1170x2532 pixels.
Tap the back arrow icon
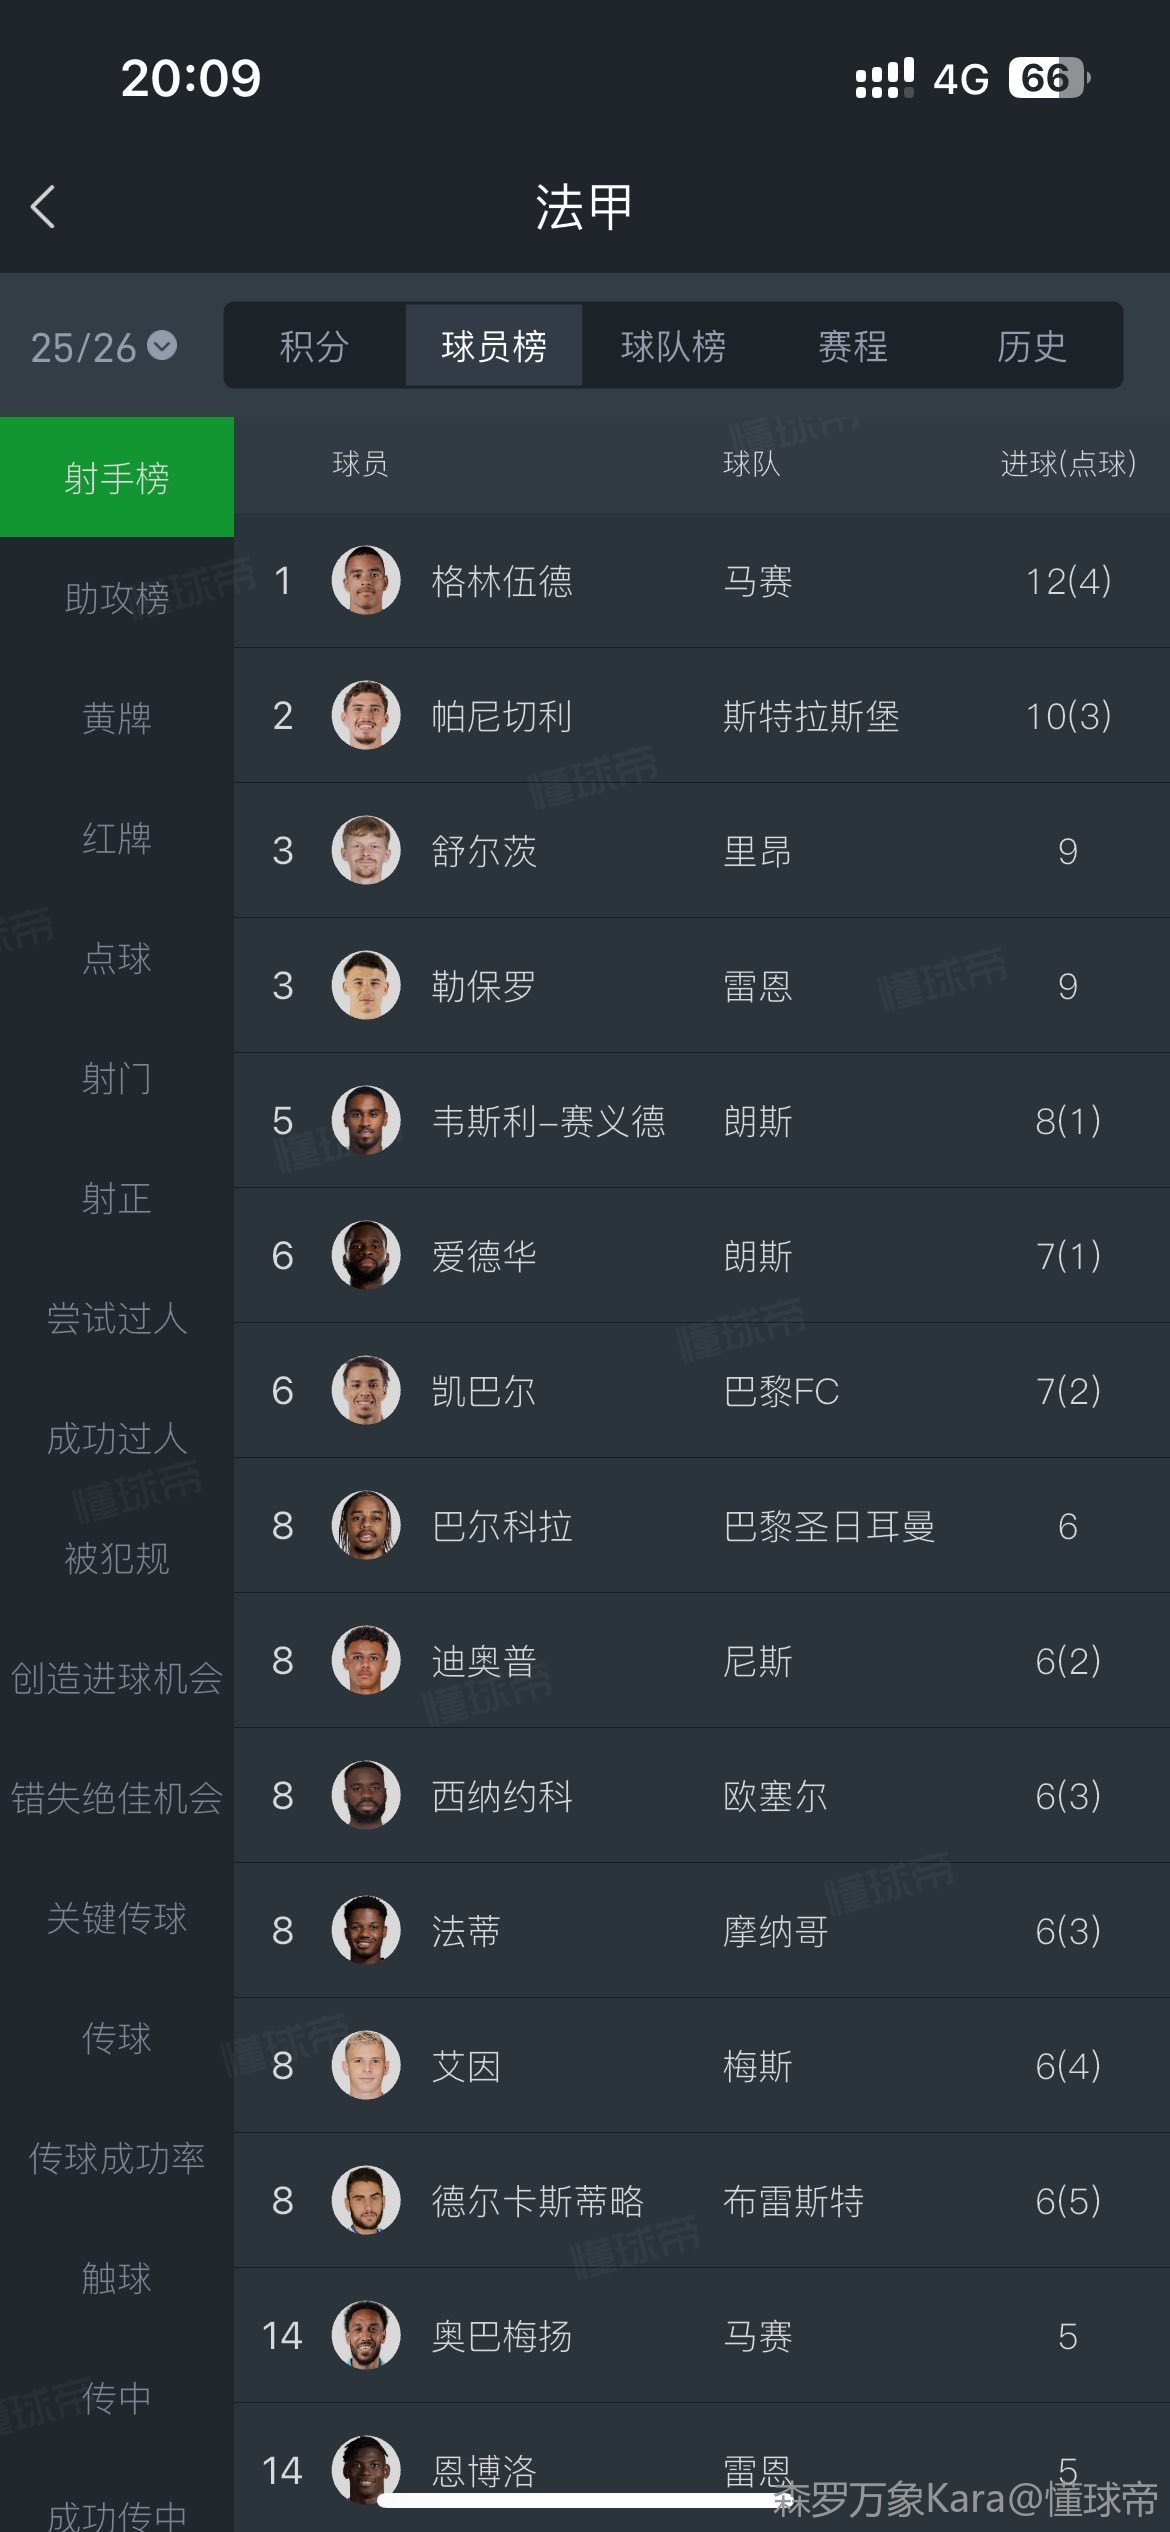tap(43, 207)
